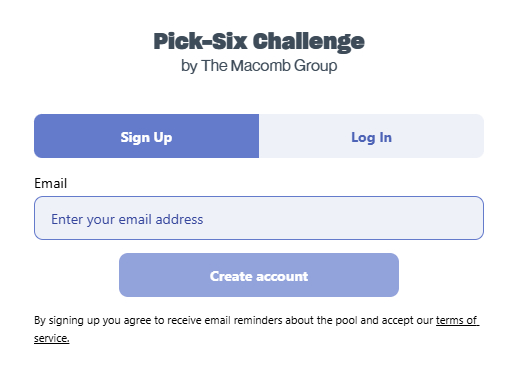Click the "terms of" underlined text
This screenshot has width=517, height=378.
457,320
